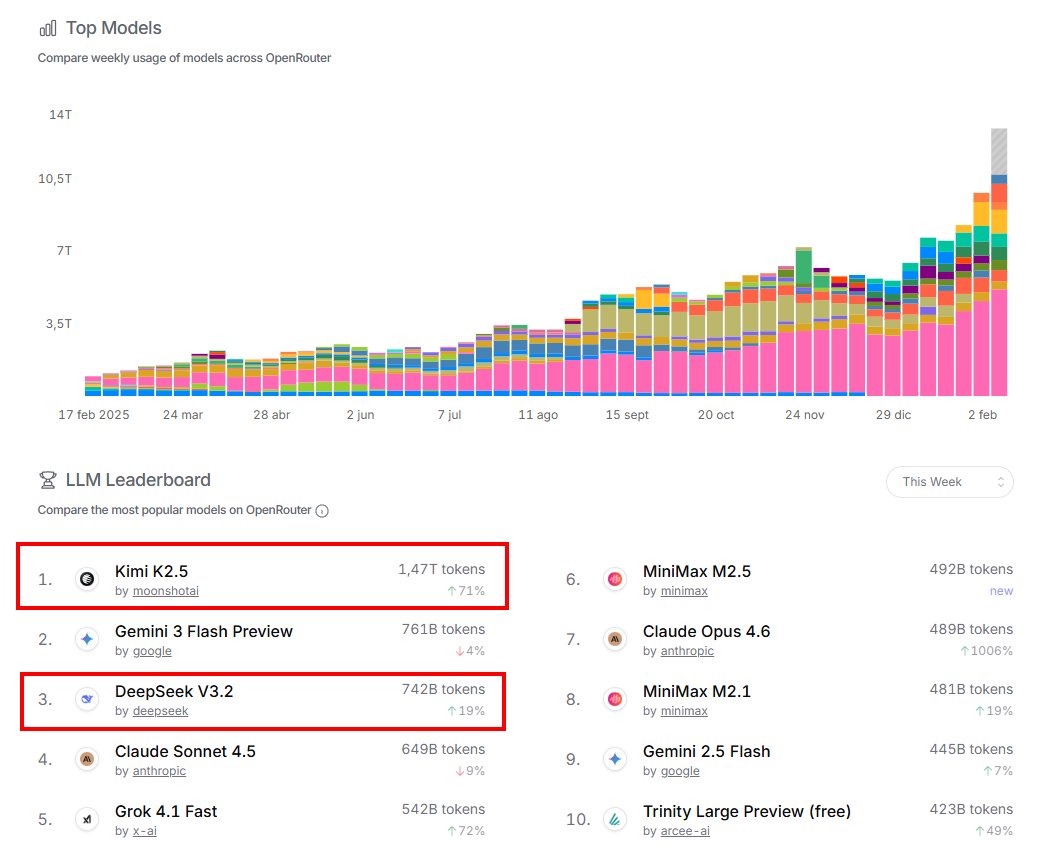Click the 481B tokens value
1046x867 pixels.
971,690
